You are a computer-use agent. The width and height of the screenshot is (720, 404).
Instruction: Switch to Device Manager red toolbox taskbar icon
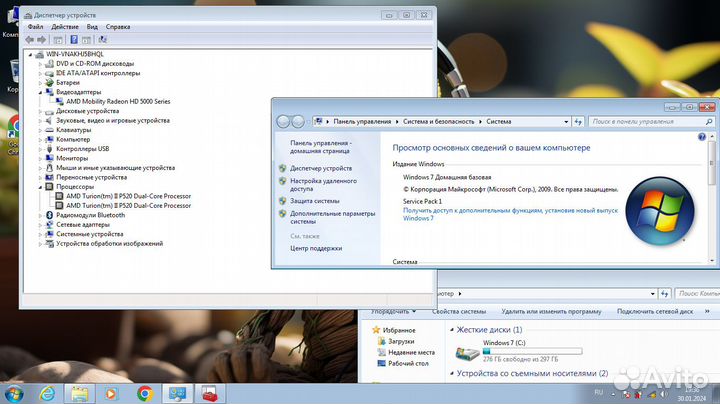[209, 393]
